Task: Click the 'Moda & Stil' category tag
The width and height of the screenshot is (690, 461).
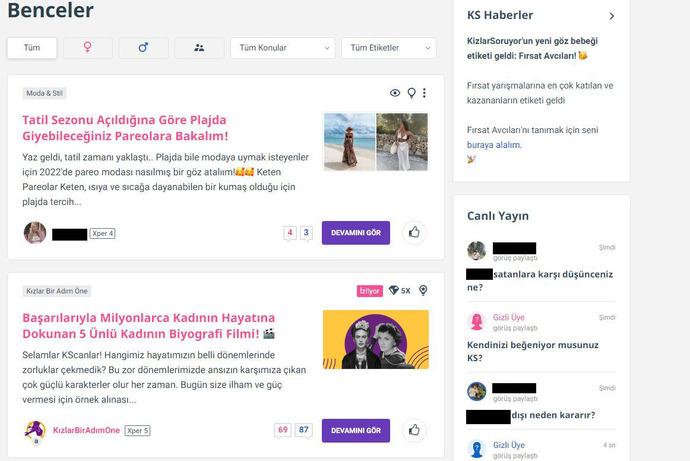Action: [x=44, y=93]
